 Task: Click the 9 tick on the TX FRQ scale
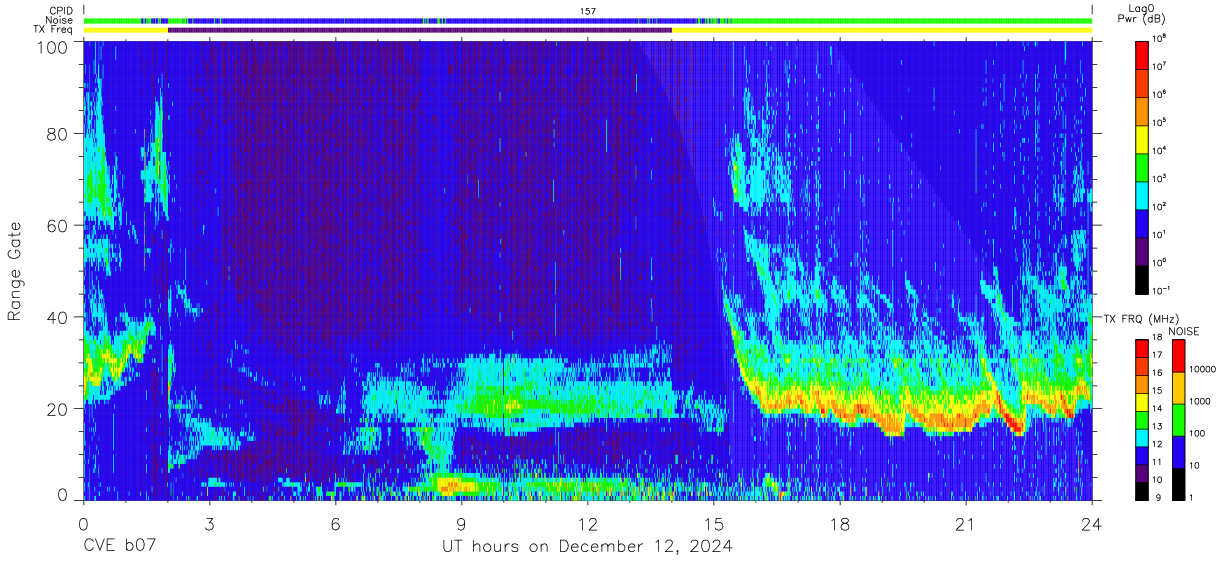pyautogui.click(x=1156, y=499)
